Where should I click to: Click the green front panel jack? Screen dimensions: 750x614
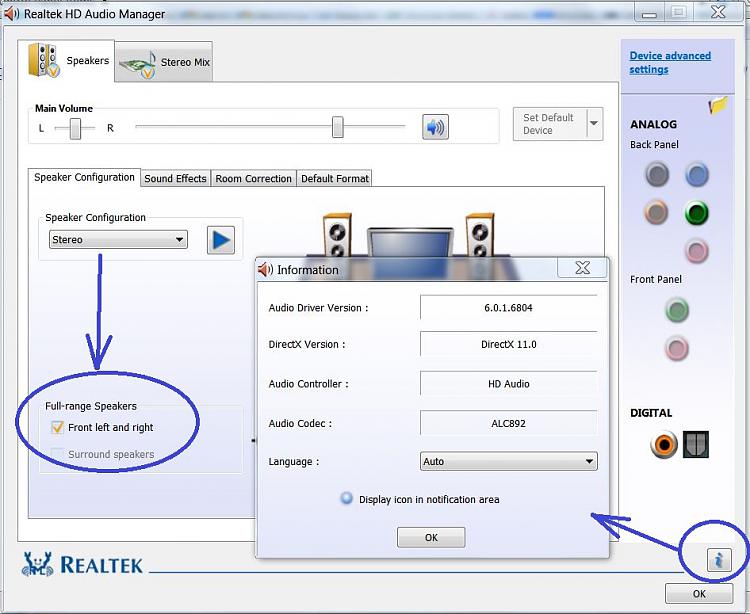pyautogui.click(x=677, y=310)
